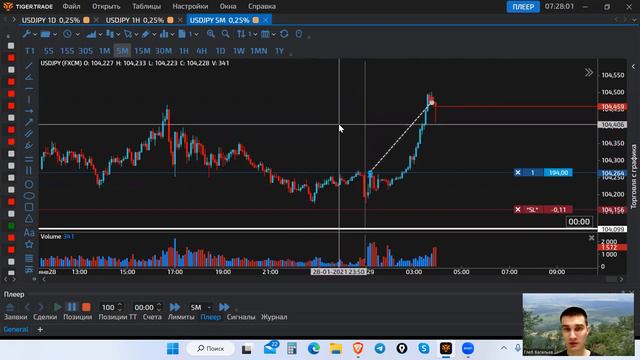Open the Журнал tab
The image size is (640, 360).
coord(274,317)
